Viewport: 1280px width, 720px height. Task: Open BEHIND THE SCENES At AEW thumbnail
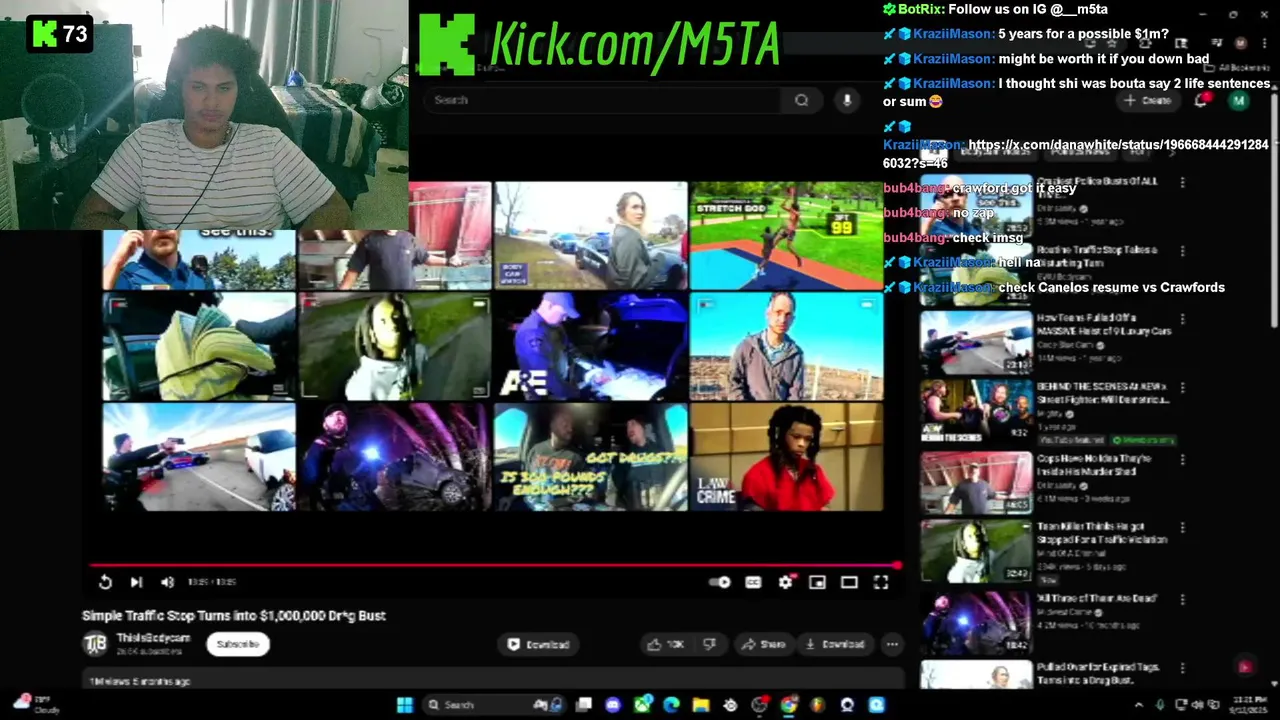(x=976, y=411)
